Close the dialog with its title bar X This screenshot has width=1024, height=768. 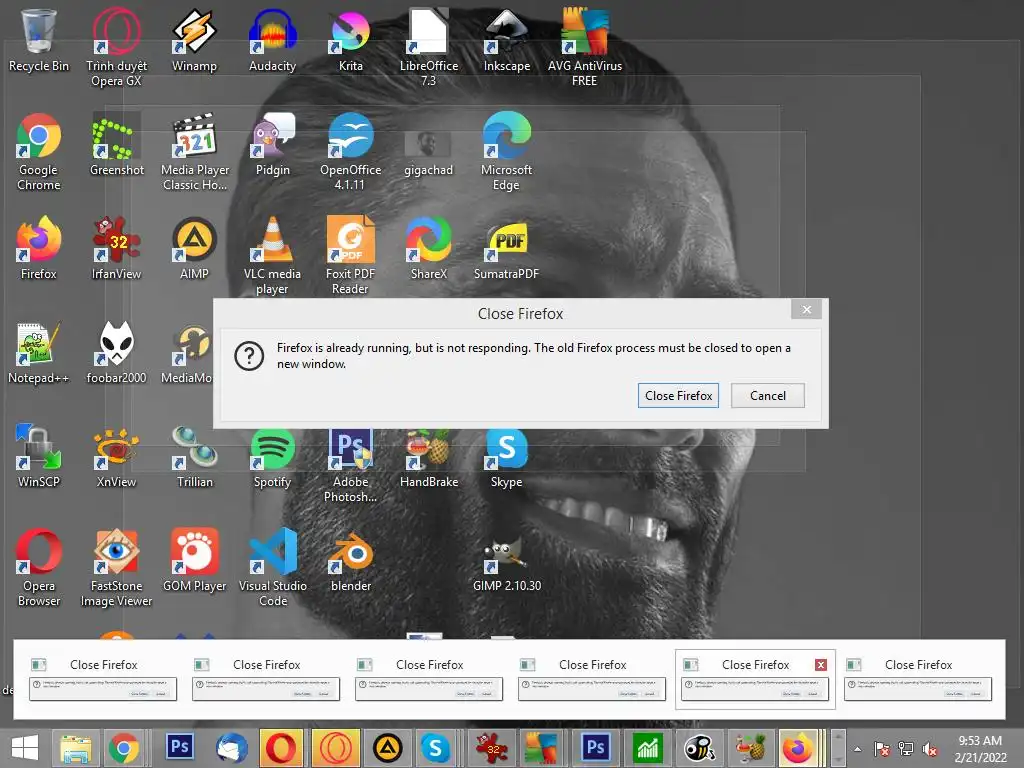807,310
